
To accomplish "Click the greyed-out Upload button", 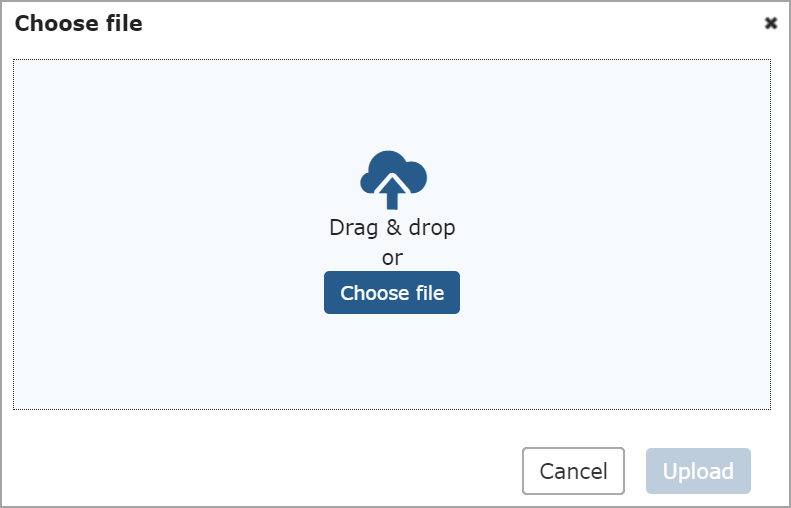I will click(698, 471).
